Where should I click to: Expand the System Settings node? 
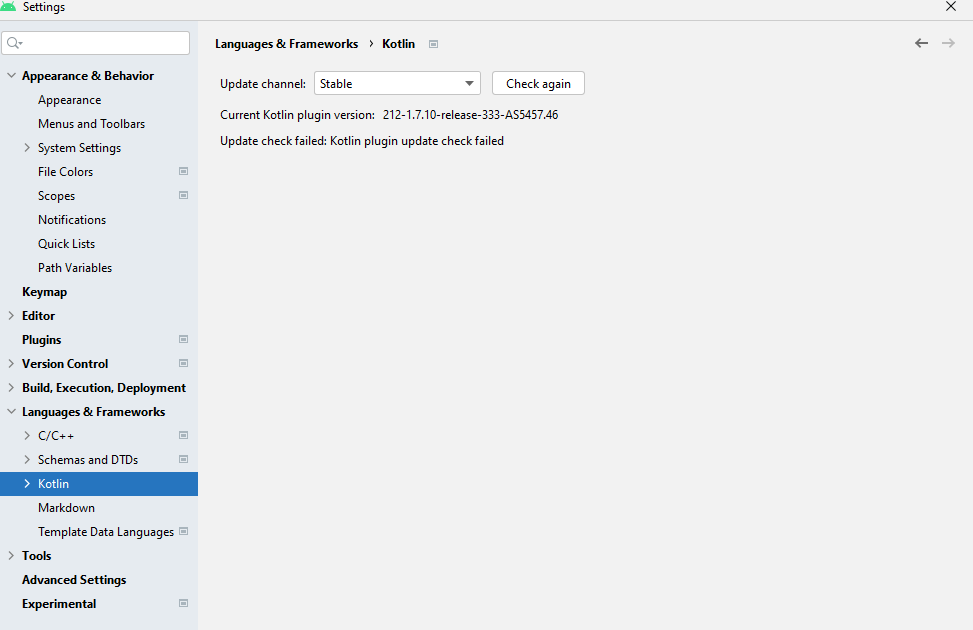coord(27,148)
